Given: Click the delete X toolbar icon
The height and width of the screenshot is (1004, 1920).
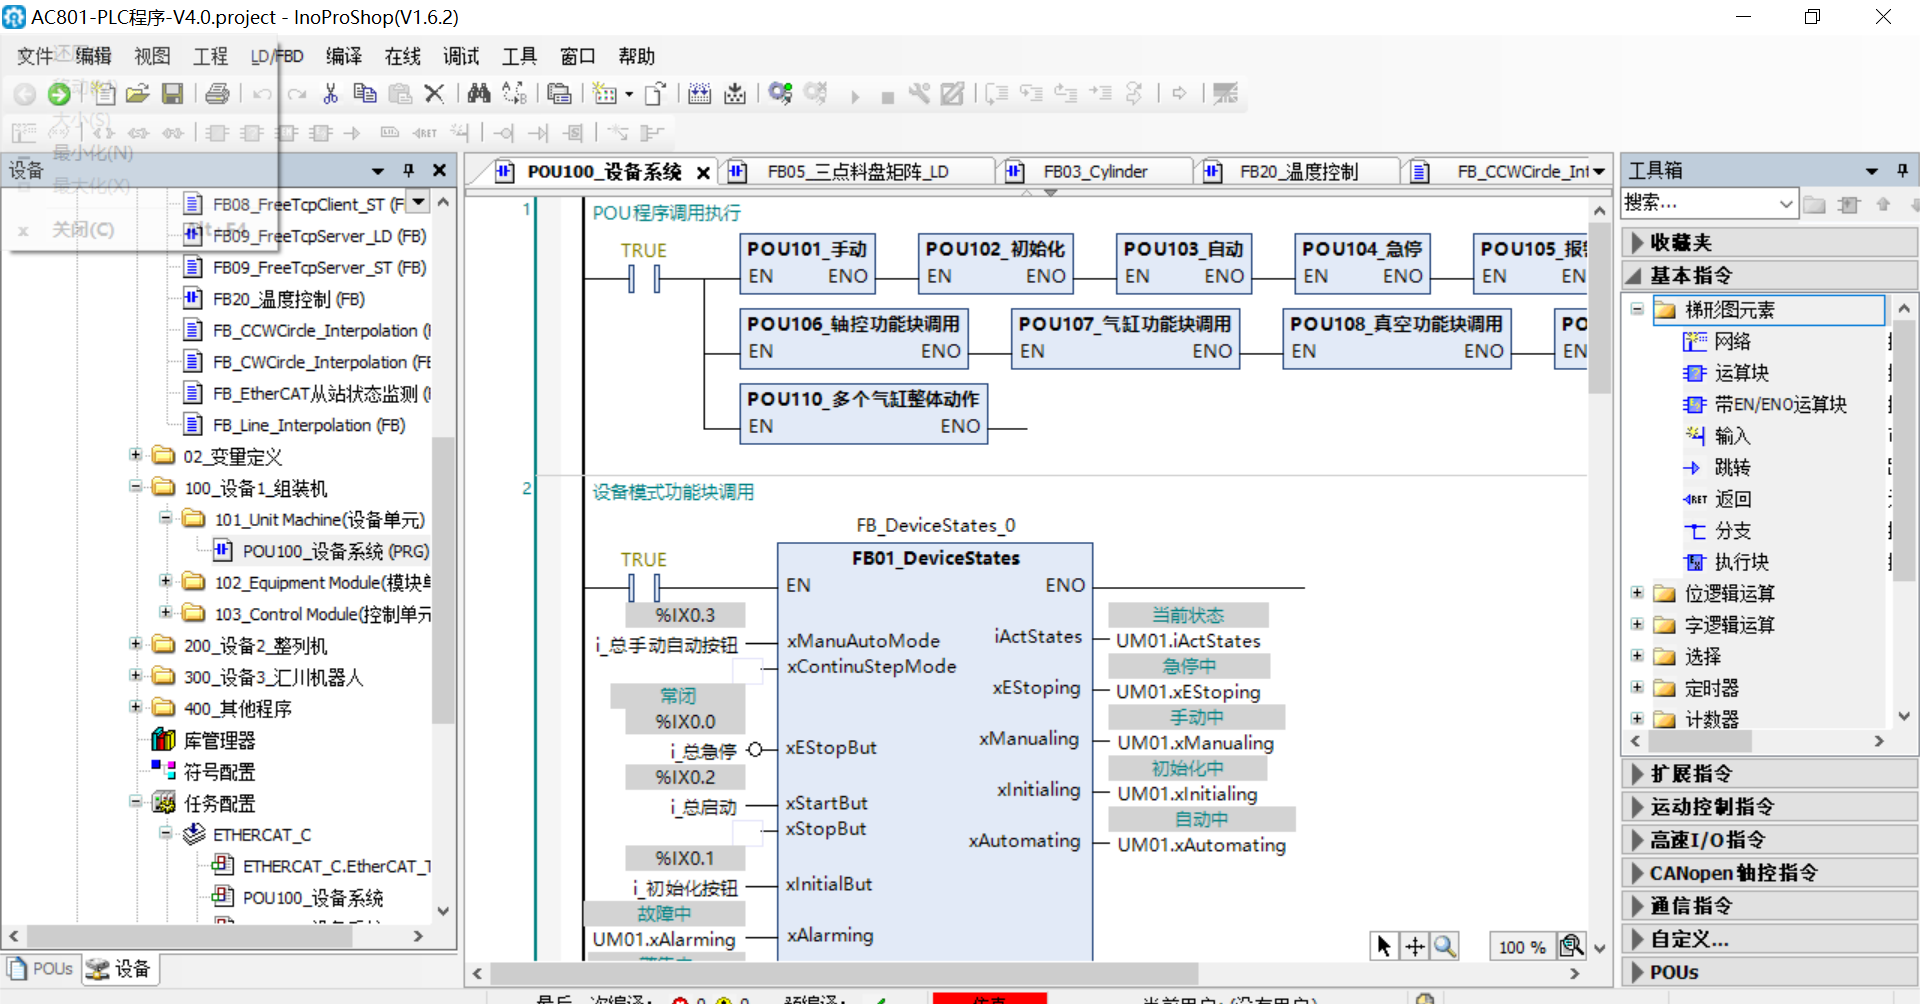Looking at the screenshot, I should pos(434,94).
